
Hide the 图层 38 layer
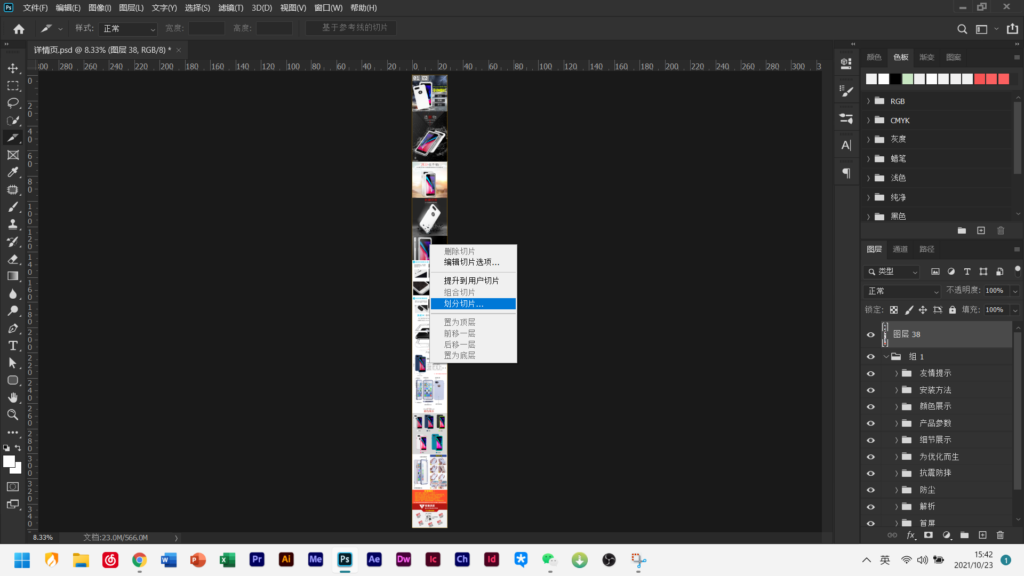870,335
